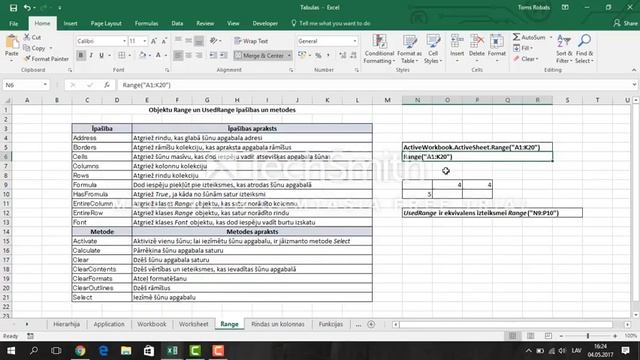Image resolution: width=640 pixels, height=360 pixels.
Task: Open the Clear dropdown
Action: coord(526,59)
